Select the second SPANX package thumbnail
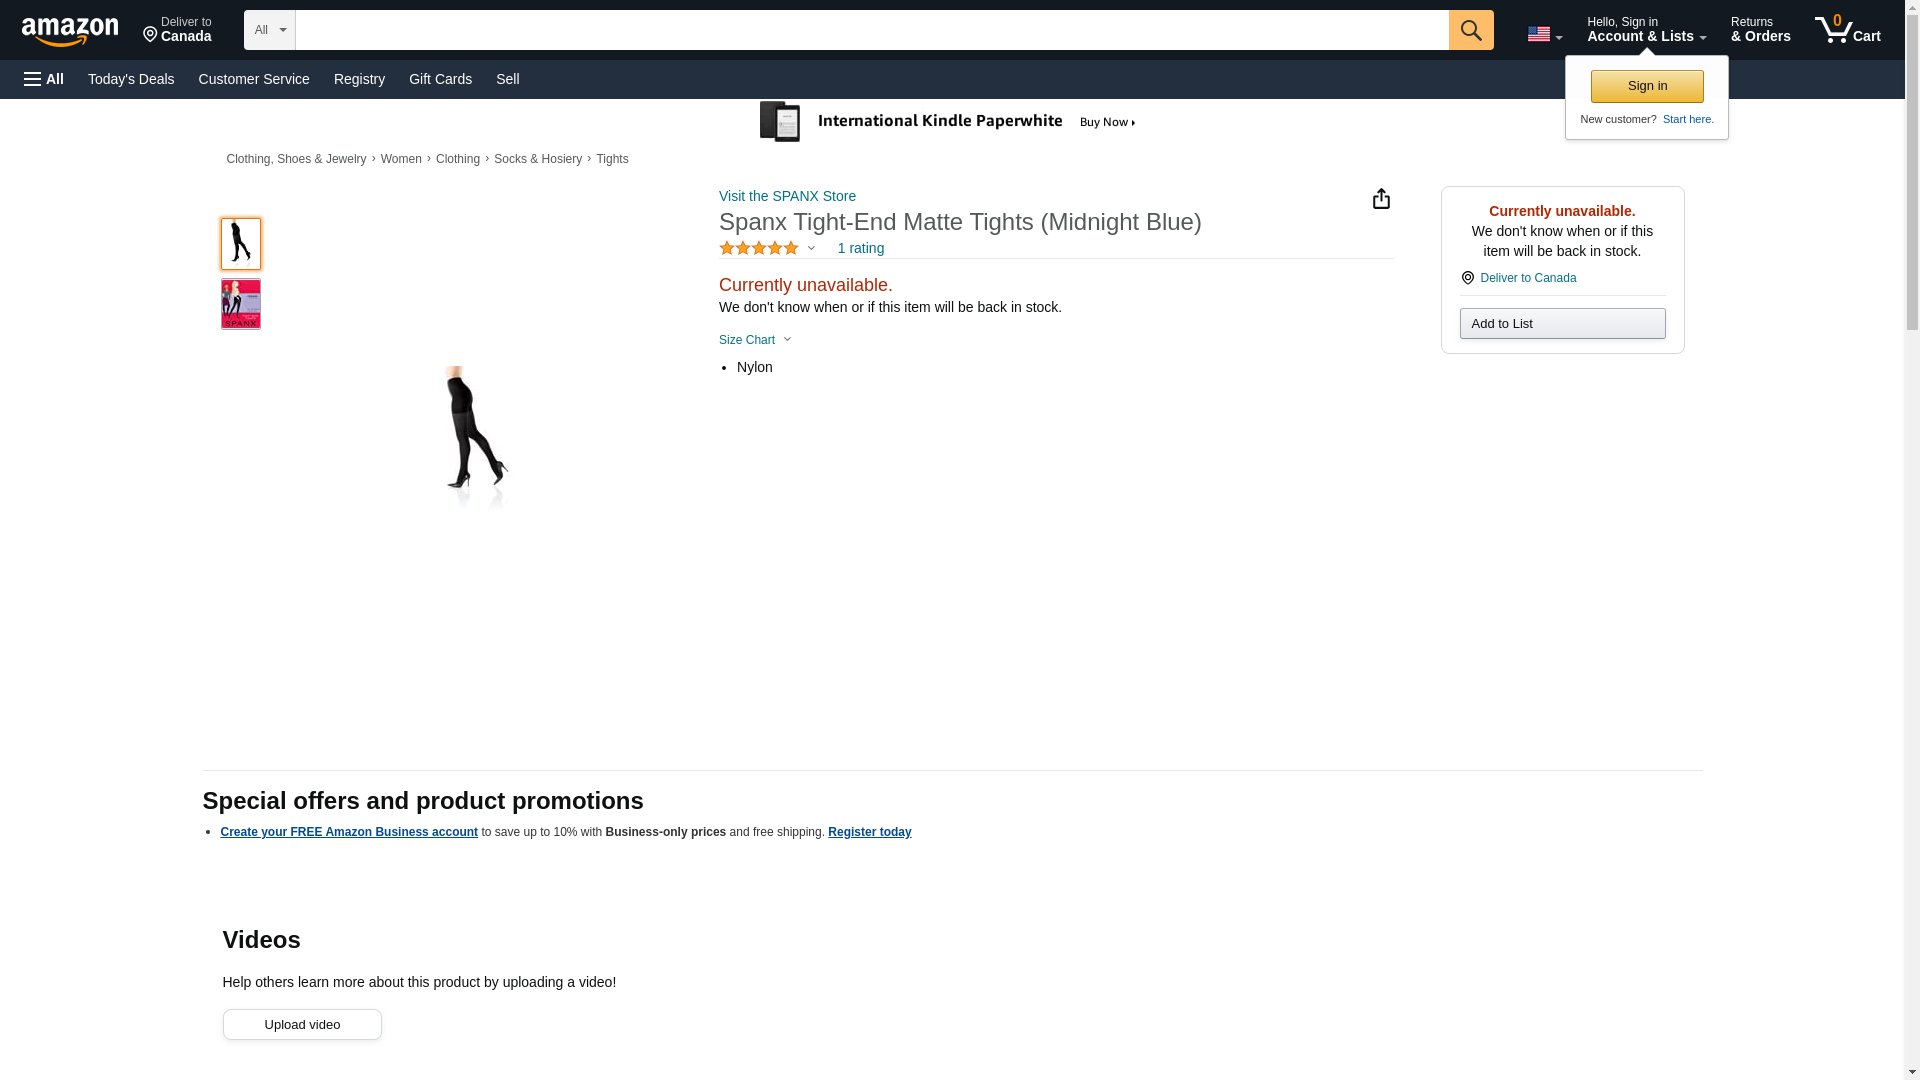This screenshot has height=1080, width=1920. pyautogui.click(x=241, y=304)
